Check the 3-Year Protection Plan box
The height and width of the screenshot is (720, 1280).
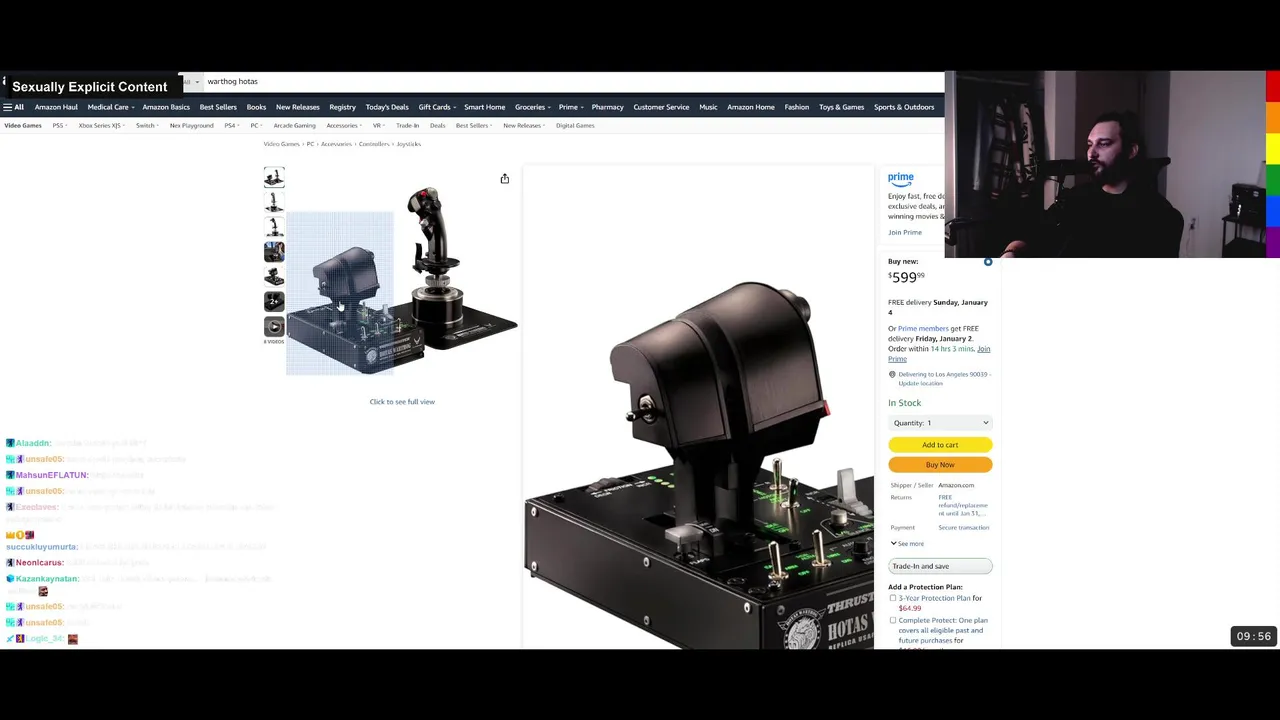point(893,598)
